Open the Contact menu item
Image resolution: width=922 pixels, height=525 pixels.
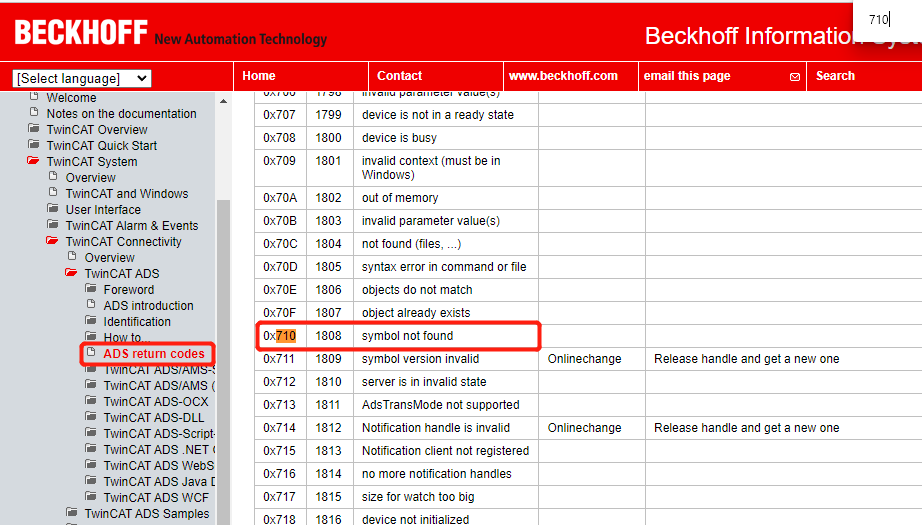coord(399,76)
